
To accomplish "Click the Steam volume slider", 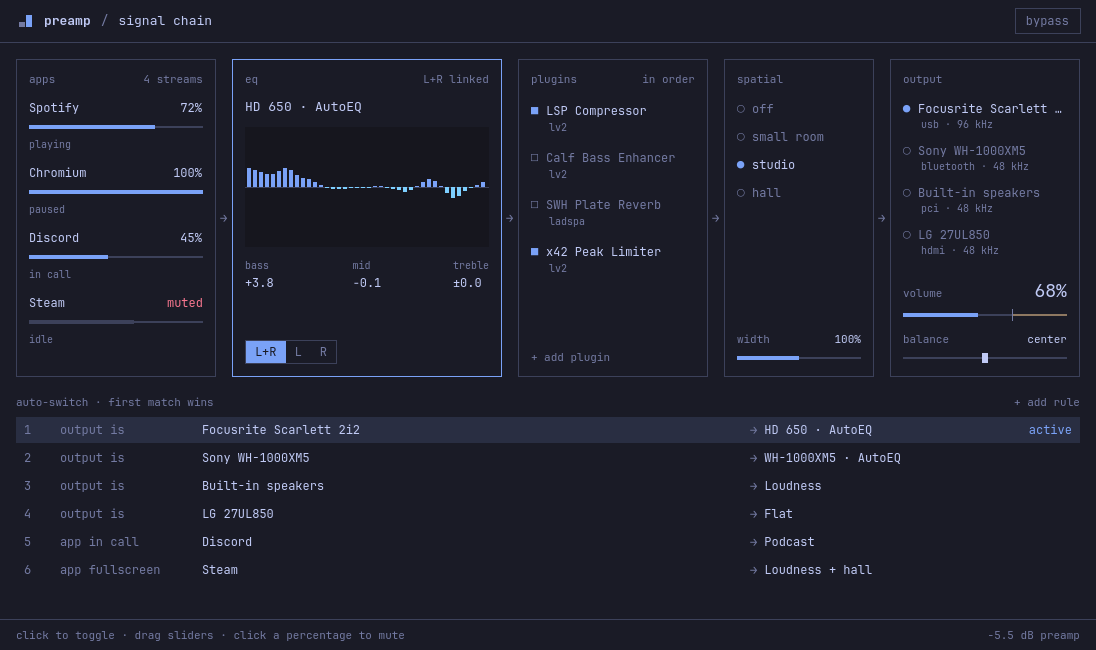I will [116, 322].
